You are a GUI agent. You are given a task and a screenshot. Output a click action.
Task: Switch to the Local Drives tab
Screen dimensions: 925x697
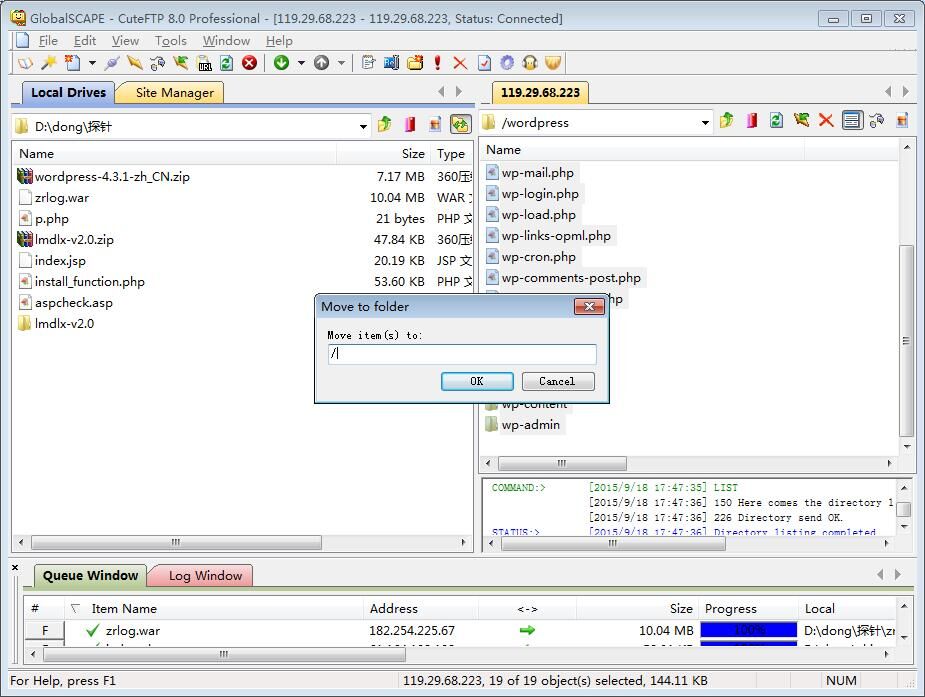[x=68, y=93]
